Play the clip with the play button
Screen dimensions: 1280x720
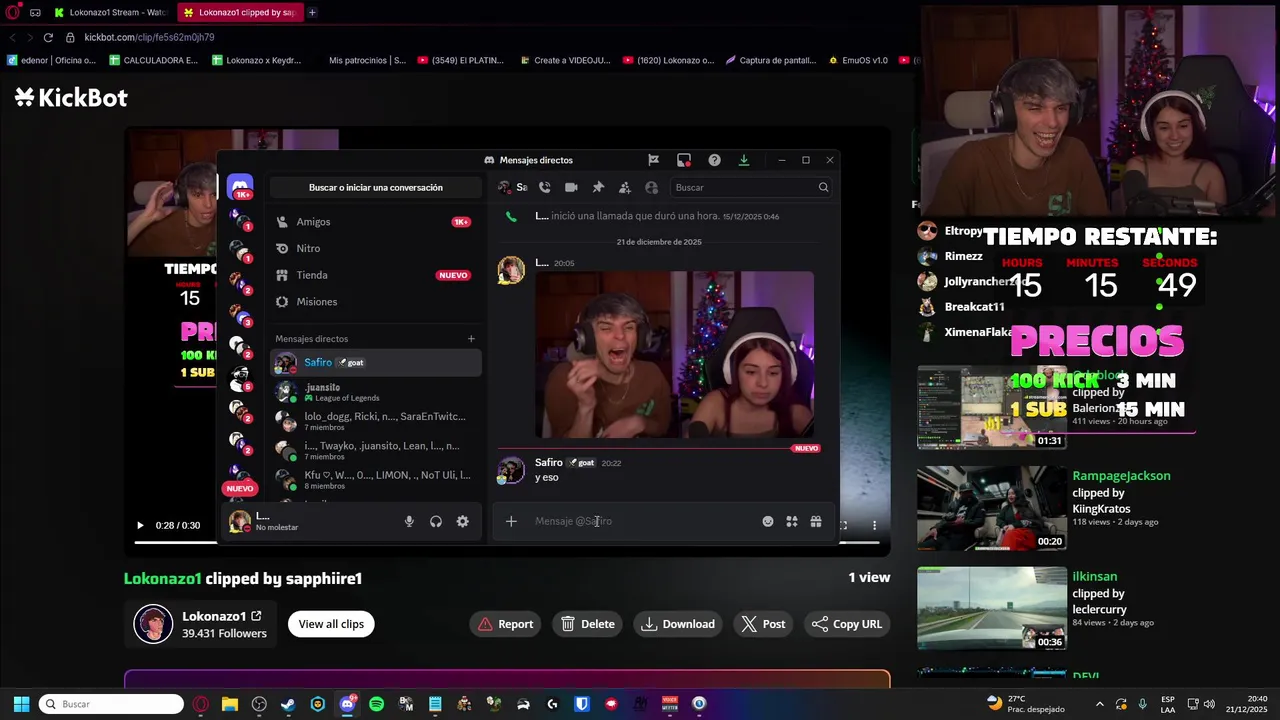point(140,525)
